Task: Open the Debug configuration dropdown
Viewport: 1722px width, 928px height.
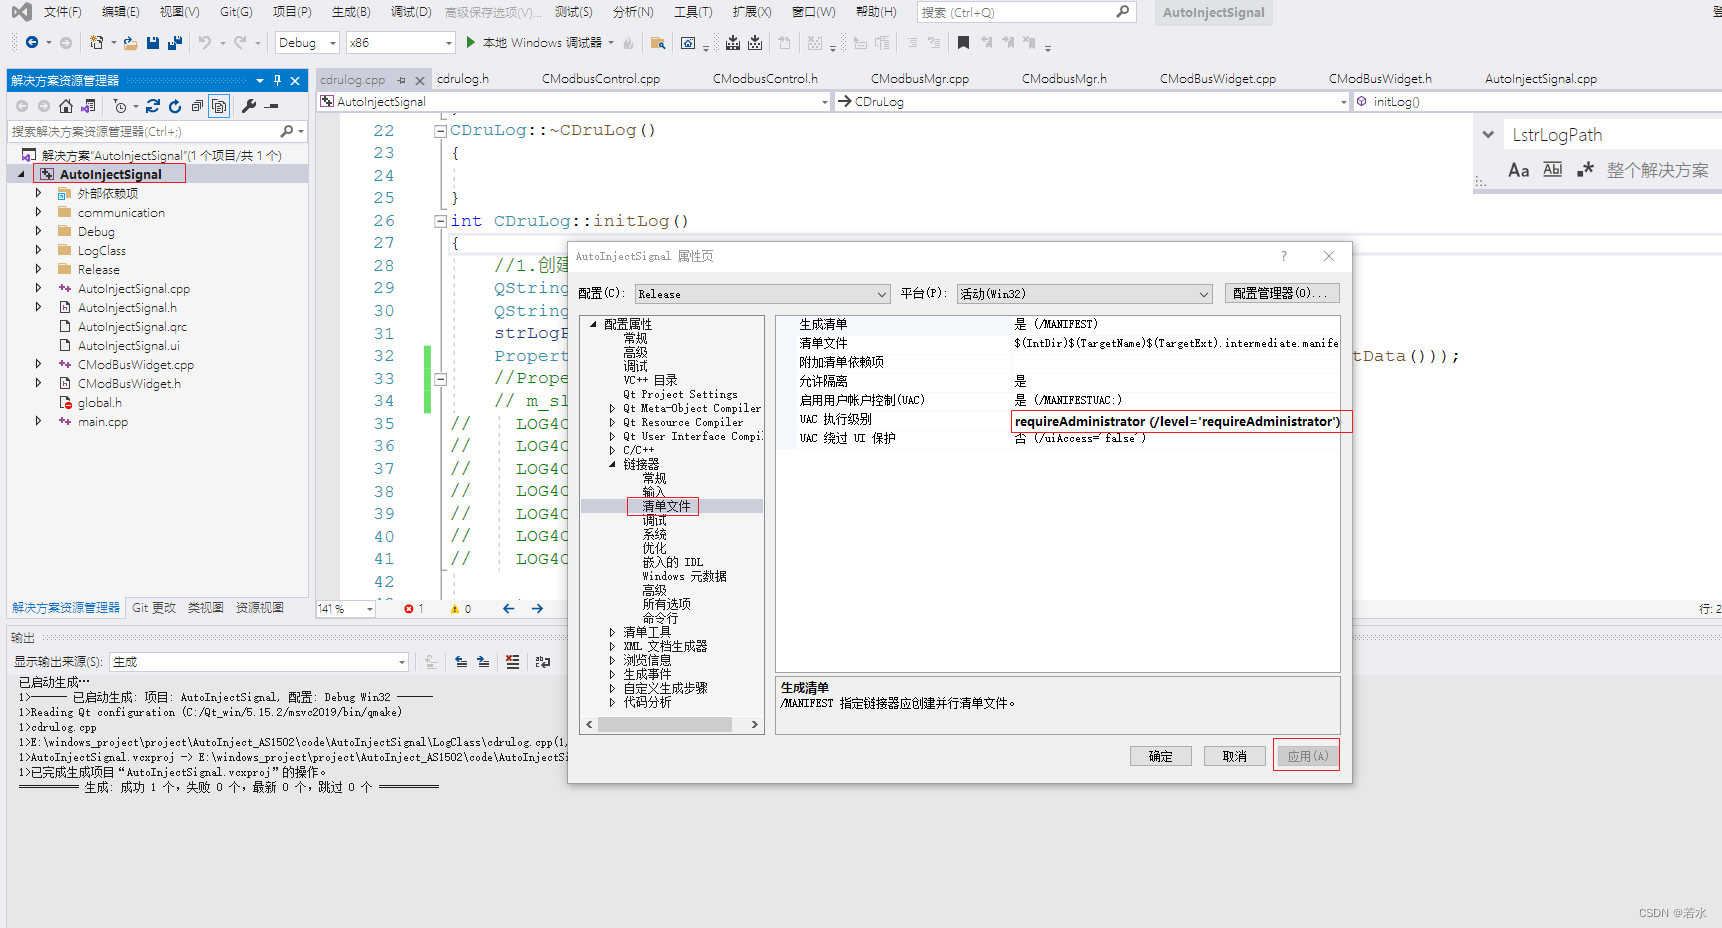Action: (306, 43)
